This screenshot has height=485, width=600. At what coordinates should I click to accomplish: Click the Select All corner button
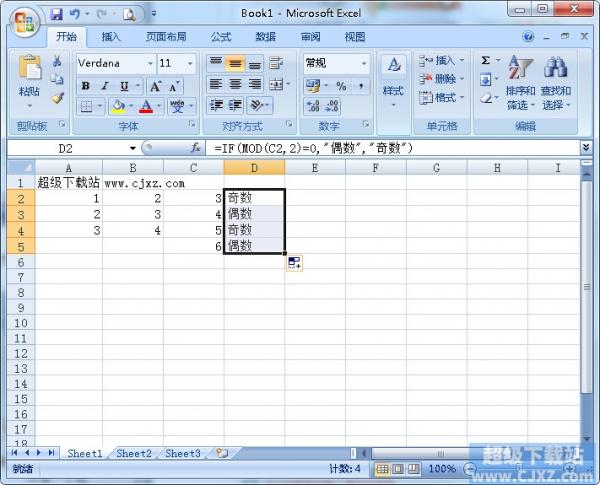[x=21, y=168]
